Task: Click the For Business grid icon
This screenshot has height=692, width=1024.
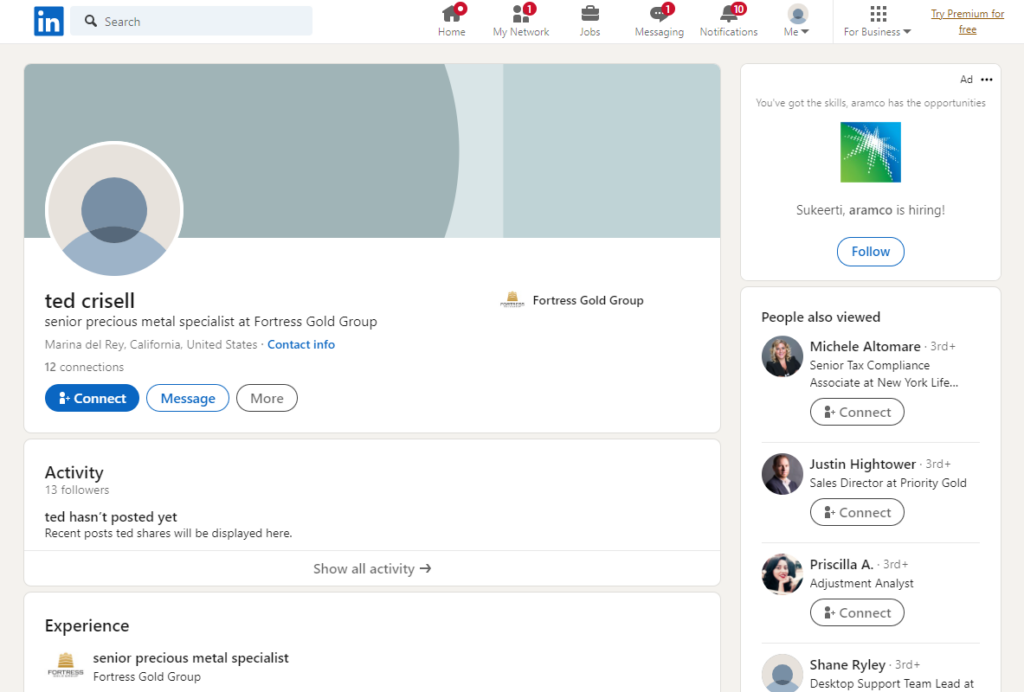Action: click(x=878, y=14)
